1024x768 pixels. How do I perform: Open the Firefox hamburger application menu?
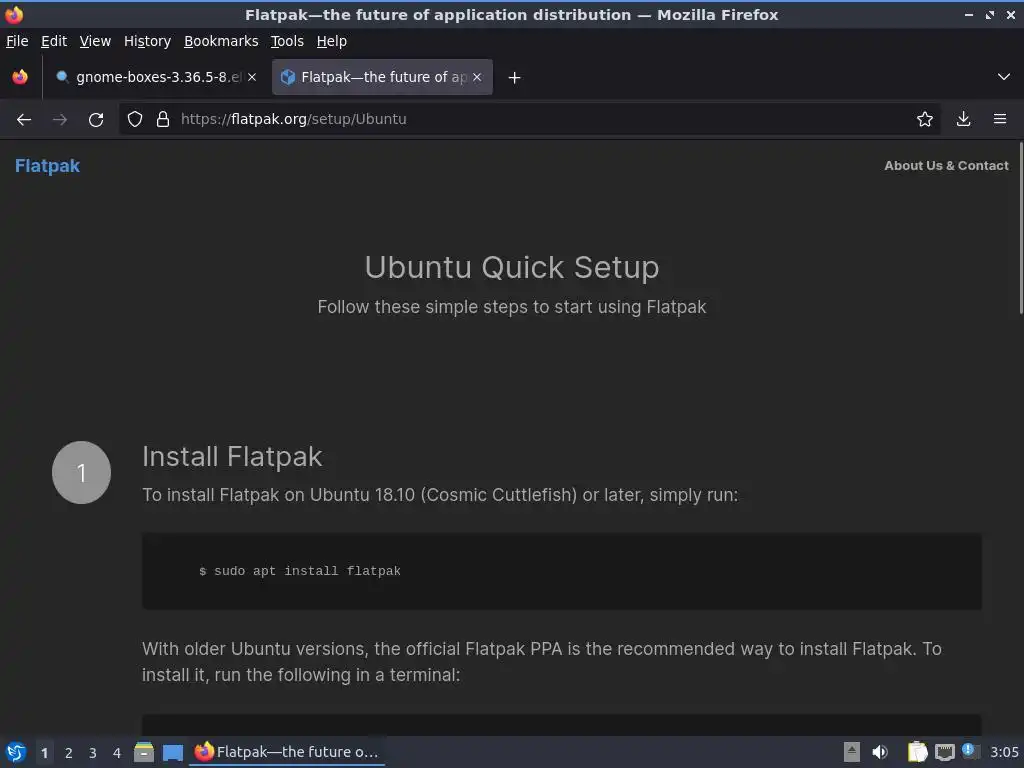click(999, 119)
